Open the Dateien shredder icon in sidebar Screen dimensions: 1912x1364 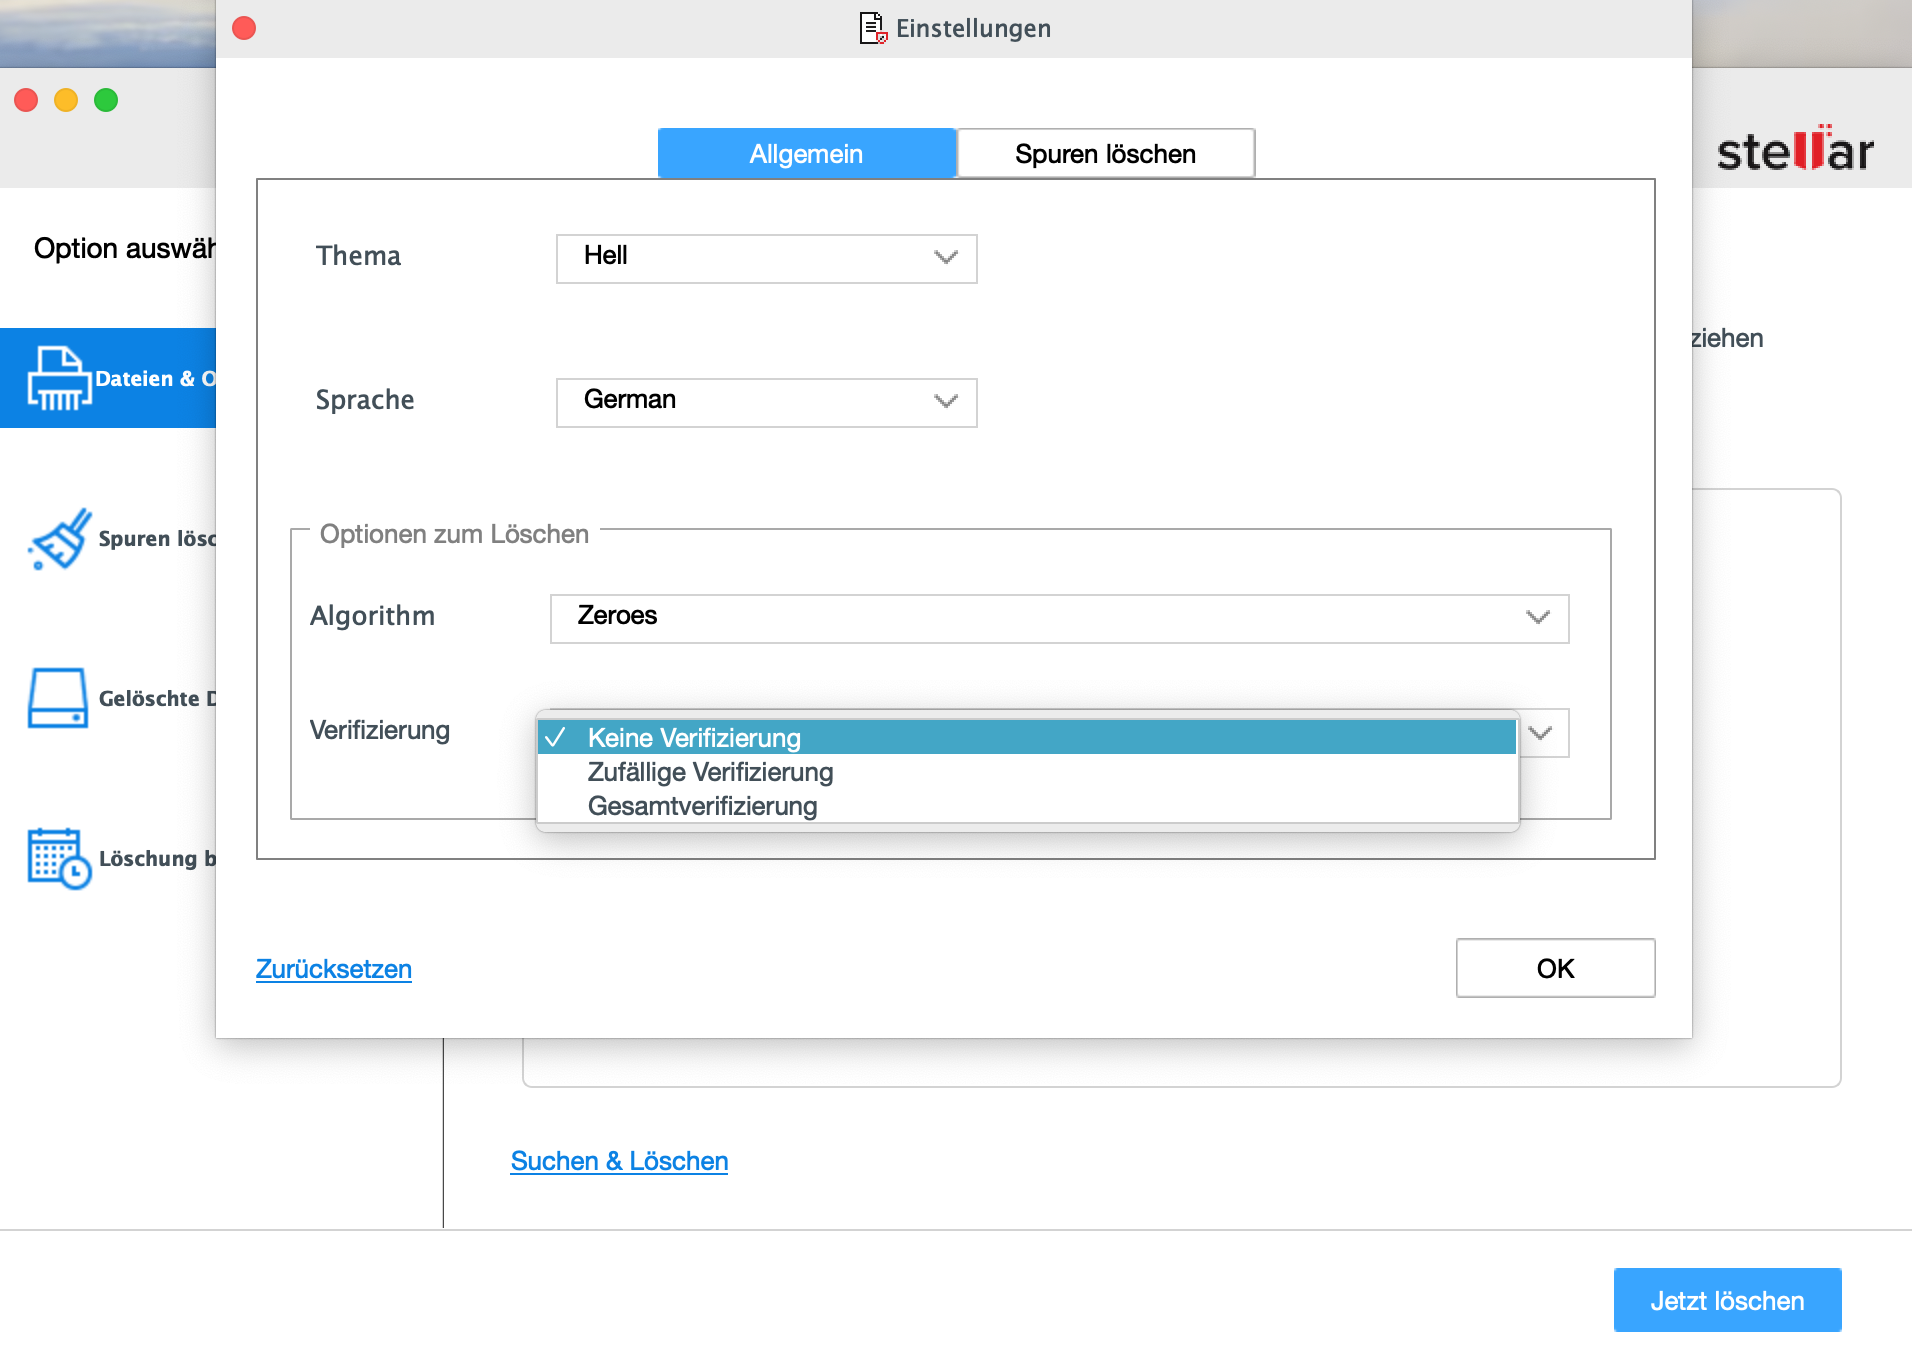coord(58,378)
